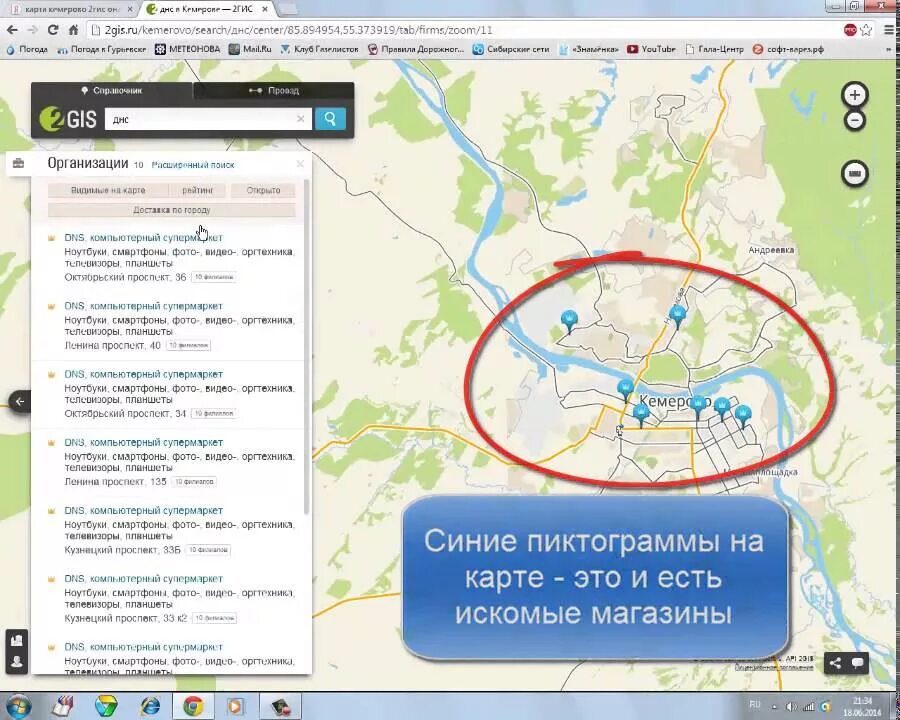The height and width of the screenshot is (720, 900).
Task: Go back in browser history
Action: click(x=13, y=30)
